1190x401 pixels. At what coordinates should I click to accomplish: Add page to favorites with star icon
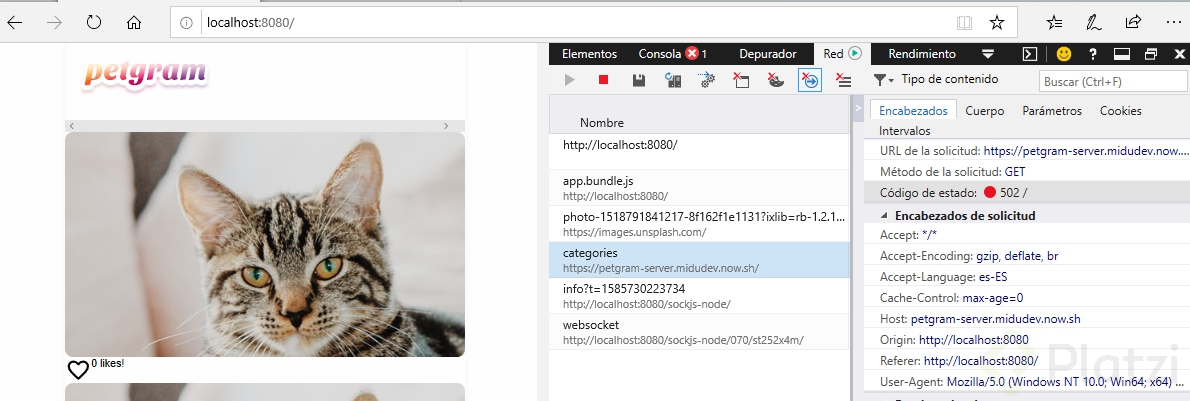997,23
